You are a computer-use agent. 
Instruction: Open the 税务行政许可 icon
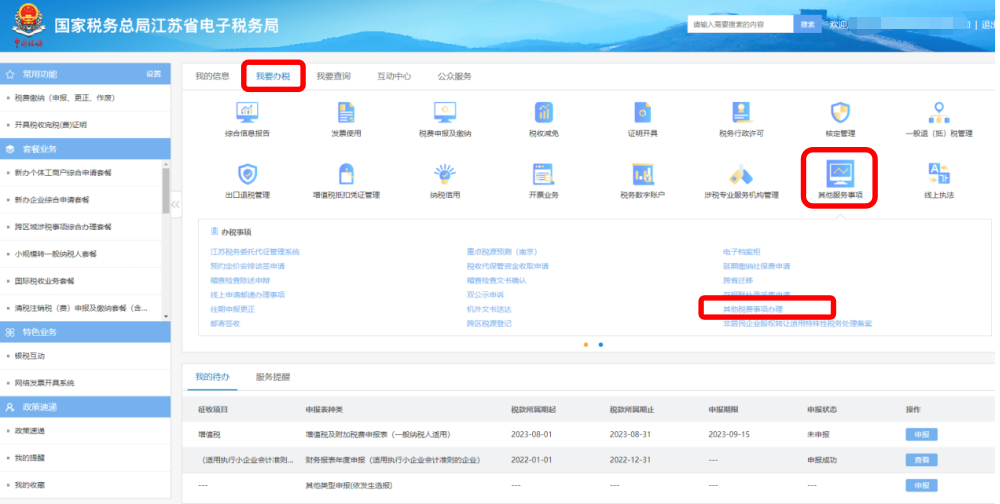coord(741,112)
